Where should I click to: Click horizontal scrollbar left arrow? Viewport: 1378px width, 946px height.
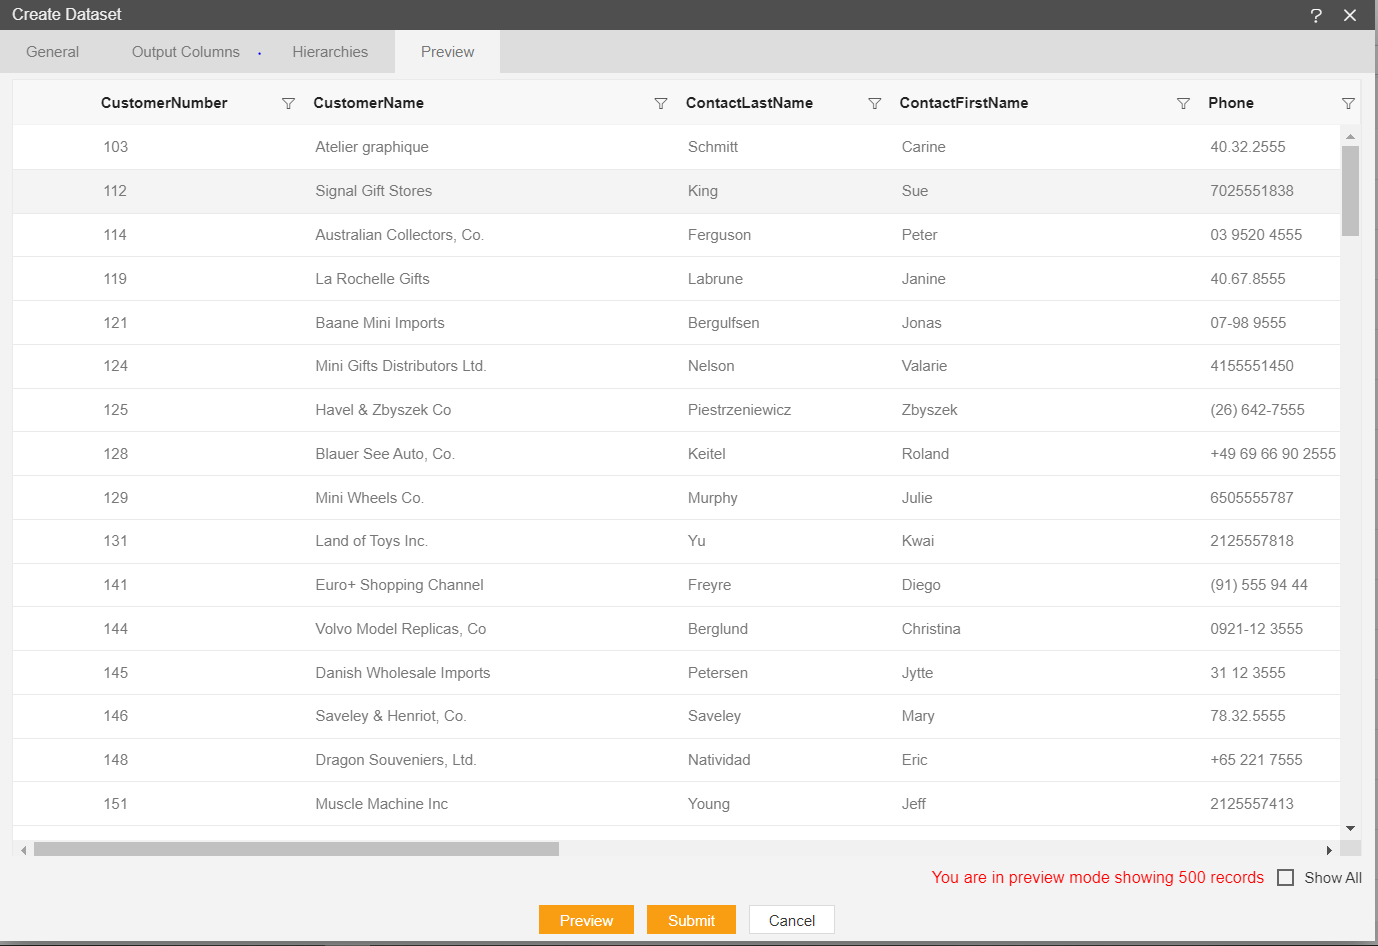24,850
